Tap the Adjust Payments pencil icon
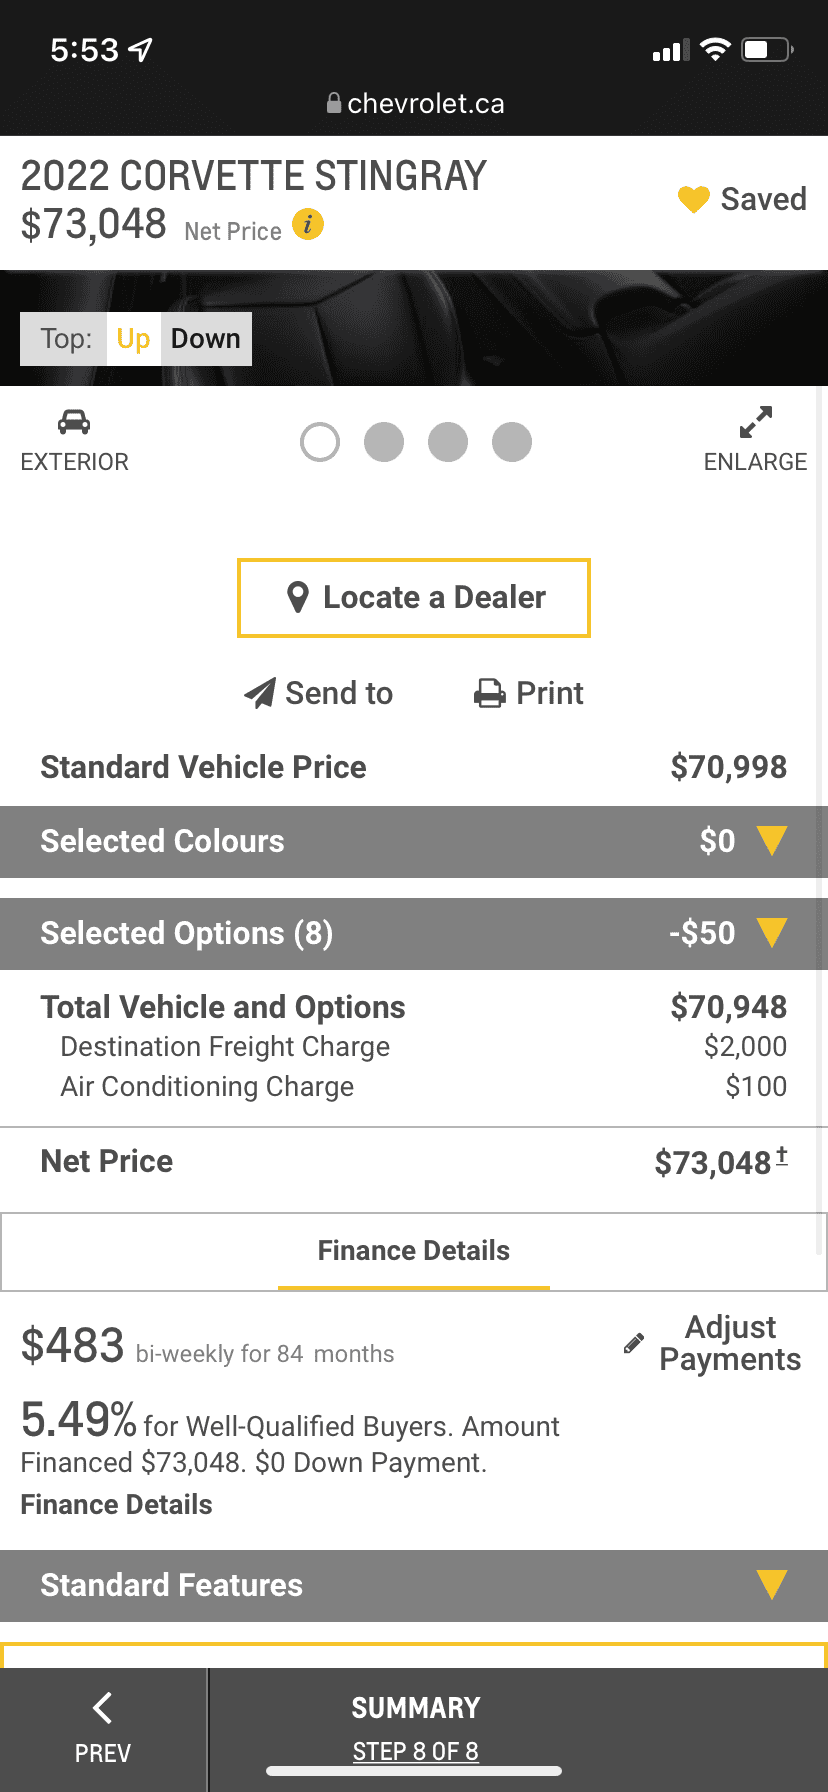The height and width of the screenshot is (1792, 828). [x=633, y=1343]
